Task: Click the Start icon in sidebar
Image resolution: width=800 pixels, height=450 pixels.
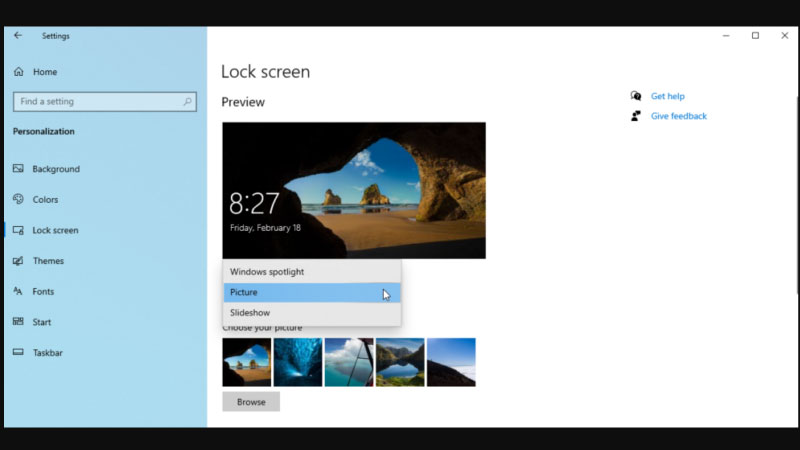Action: [19, 322]
